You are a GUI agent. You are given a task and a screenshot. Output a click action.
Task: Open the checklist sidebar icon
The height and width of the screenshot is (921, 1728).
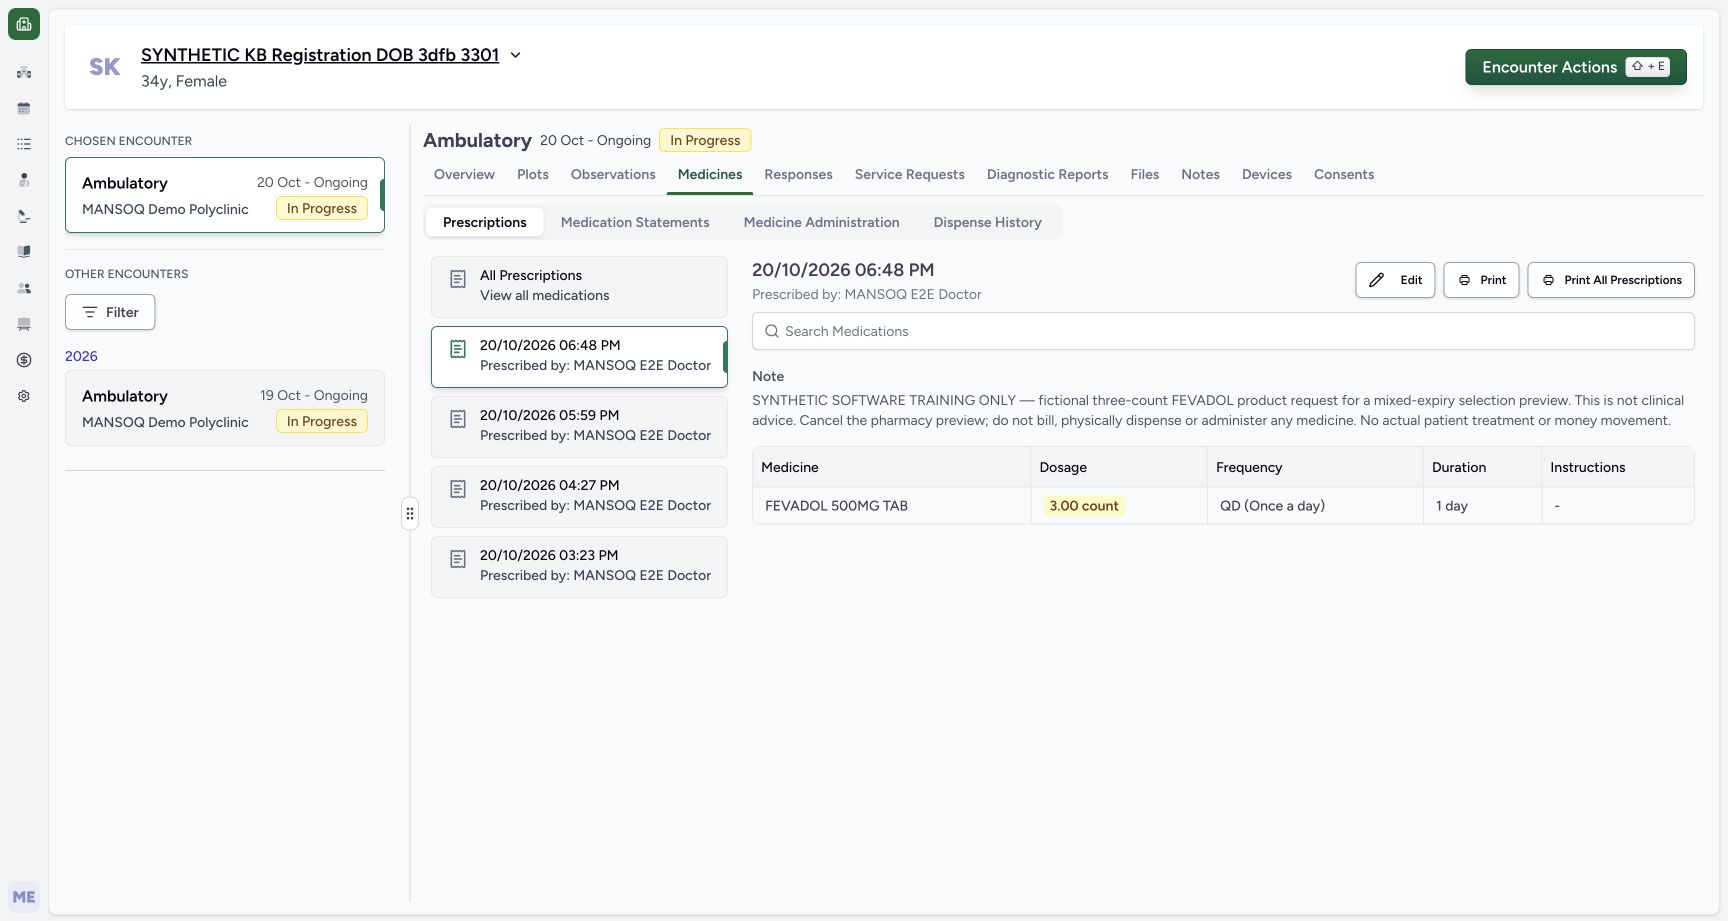(24, 144)
